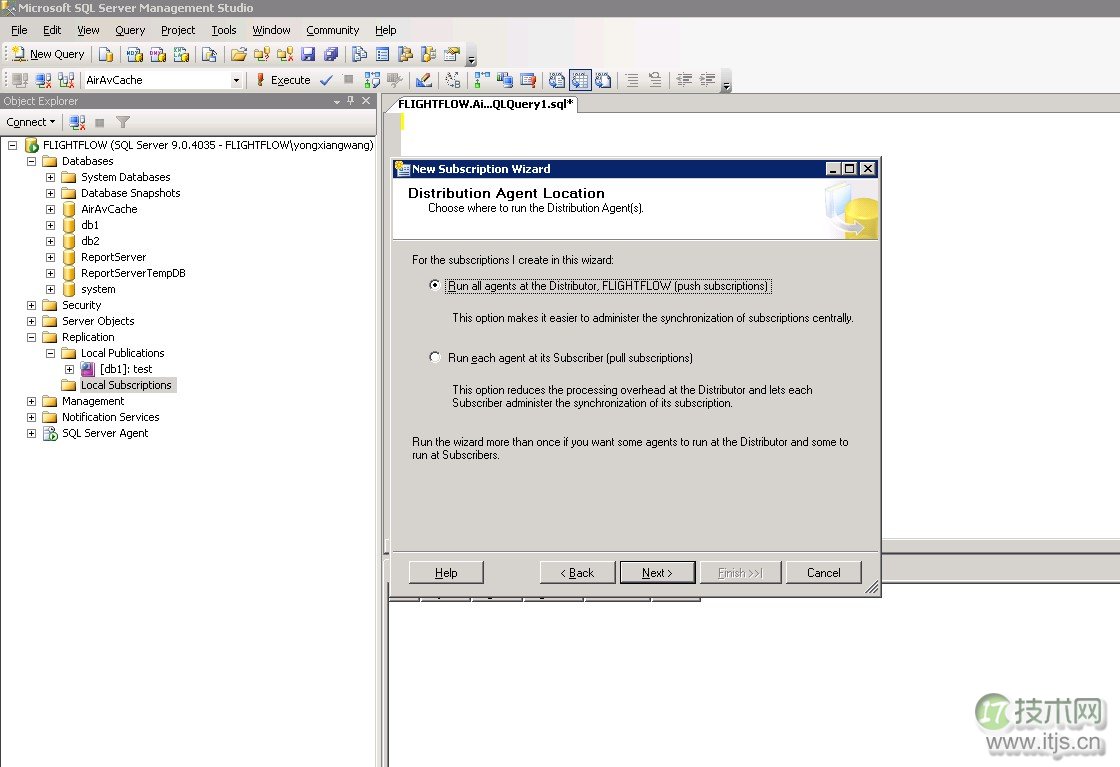The width and height of the screenshot is (1120, 767).
Task: Click the Open File folder icon
Action: (x=239, y=54)
